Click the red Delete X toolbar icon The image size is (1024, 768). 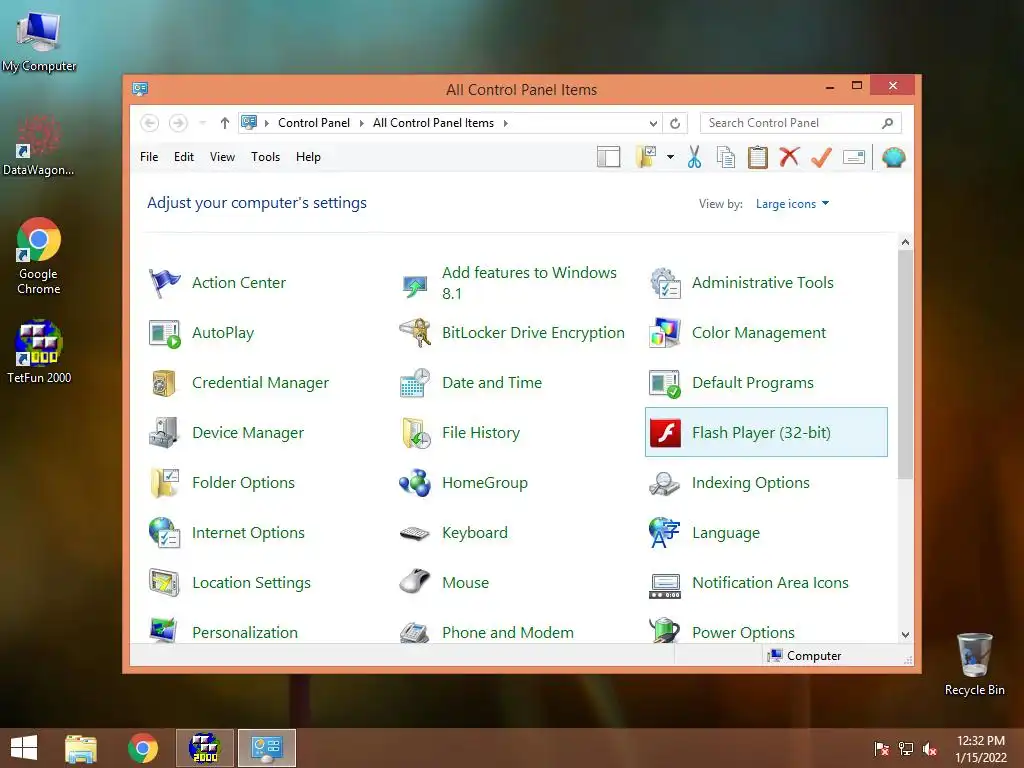point(789,157)
